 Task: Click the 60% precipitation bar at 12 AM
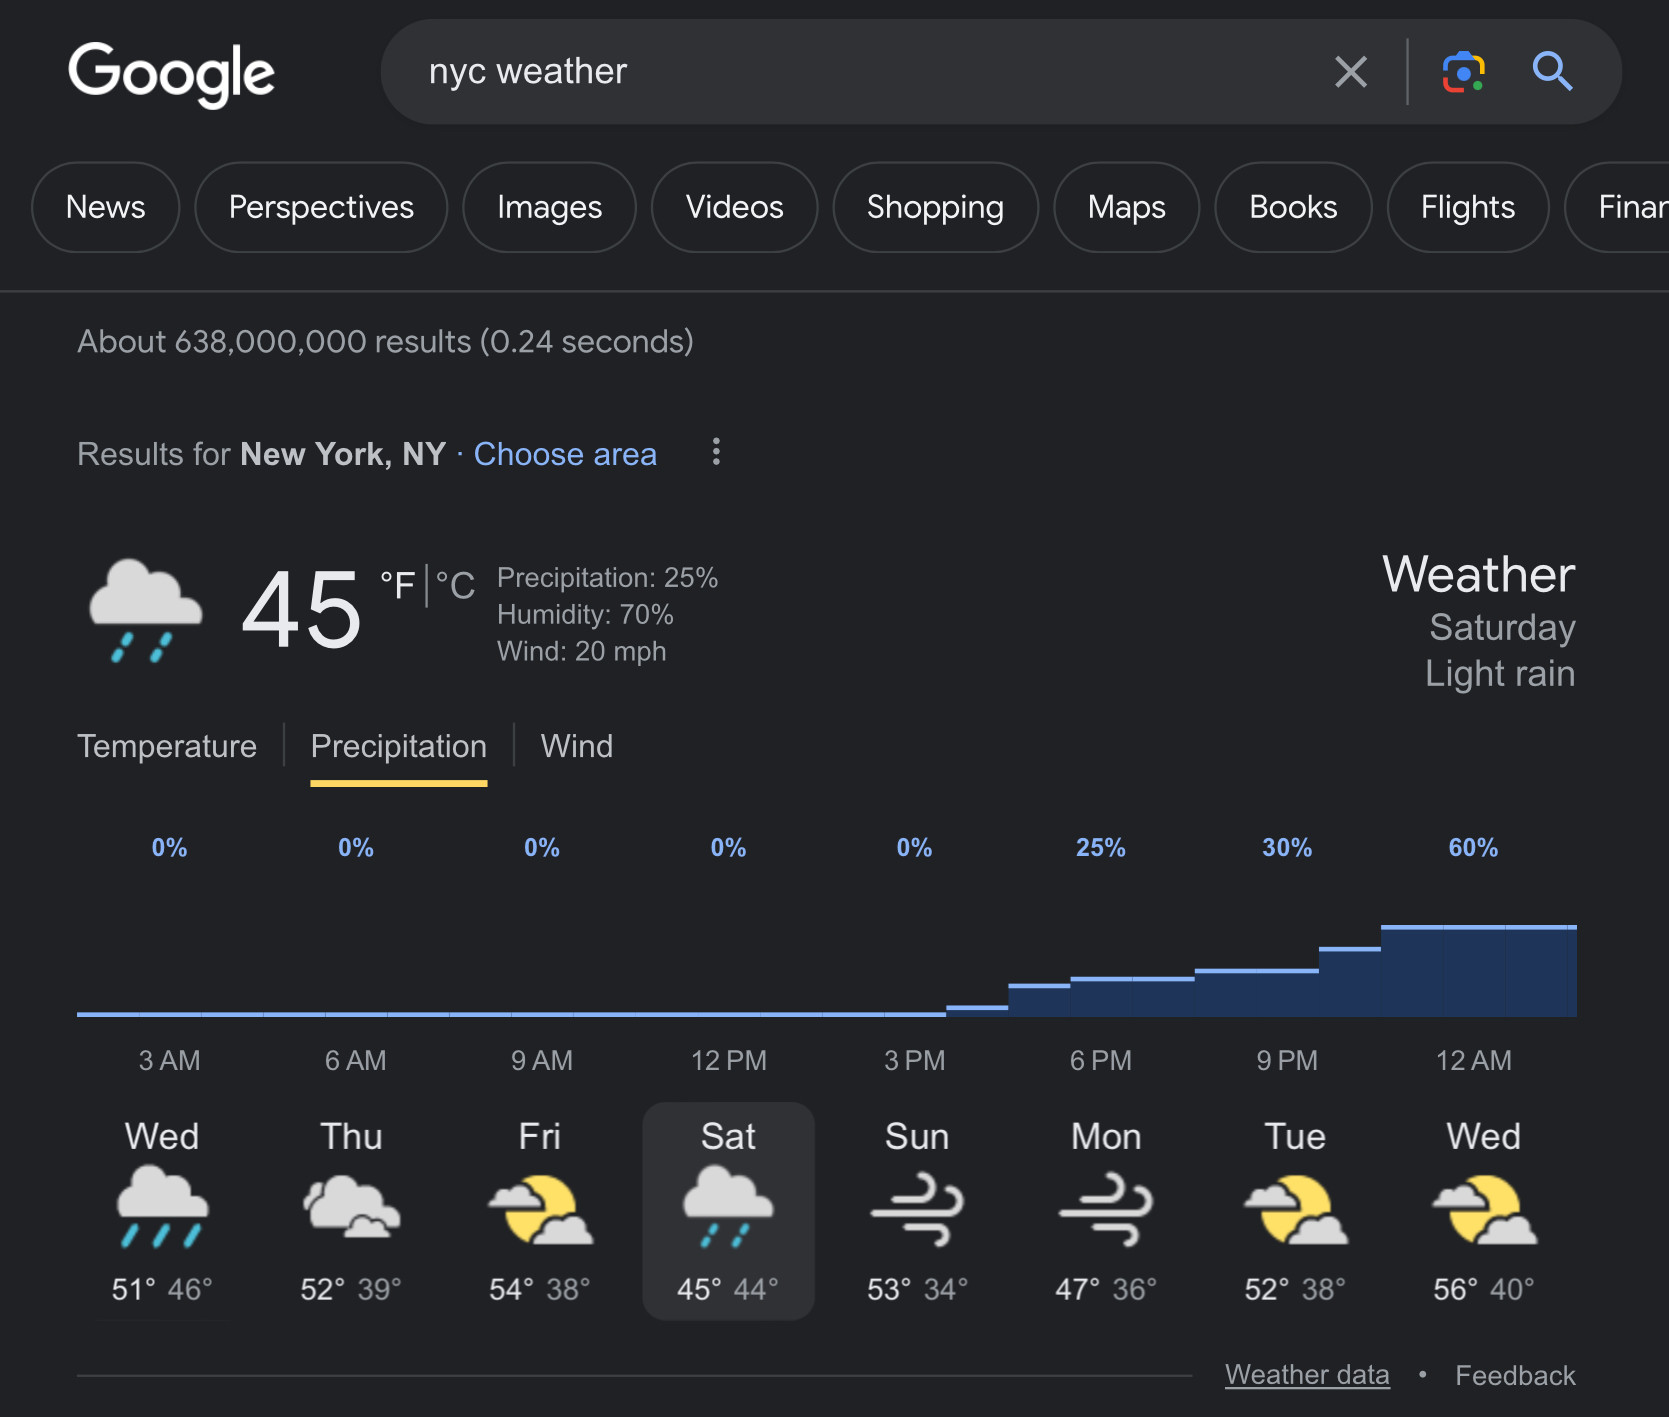coord(1474,970)
